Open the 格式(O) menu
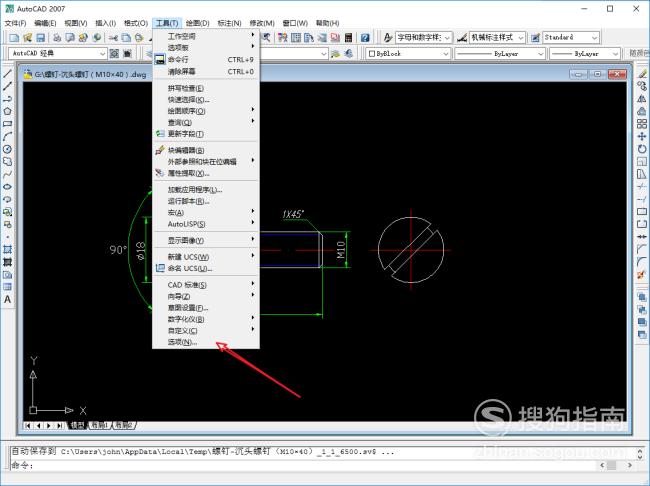Viewport: 650px width, 486px height. point(136,23)
